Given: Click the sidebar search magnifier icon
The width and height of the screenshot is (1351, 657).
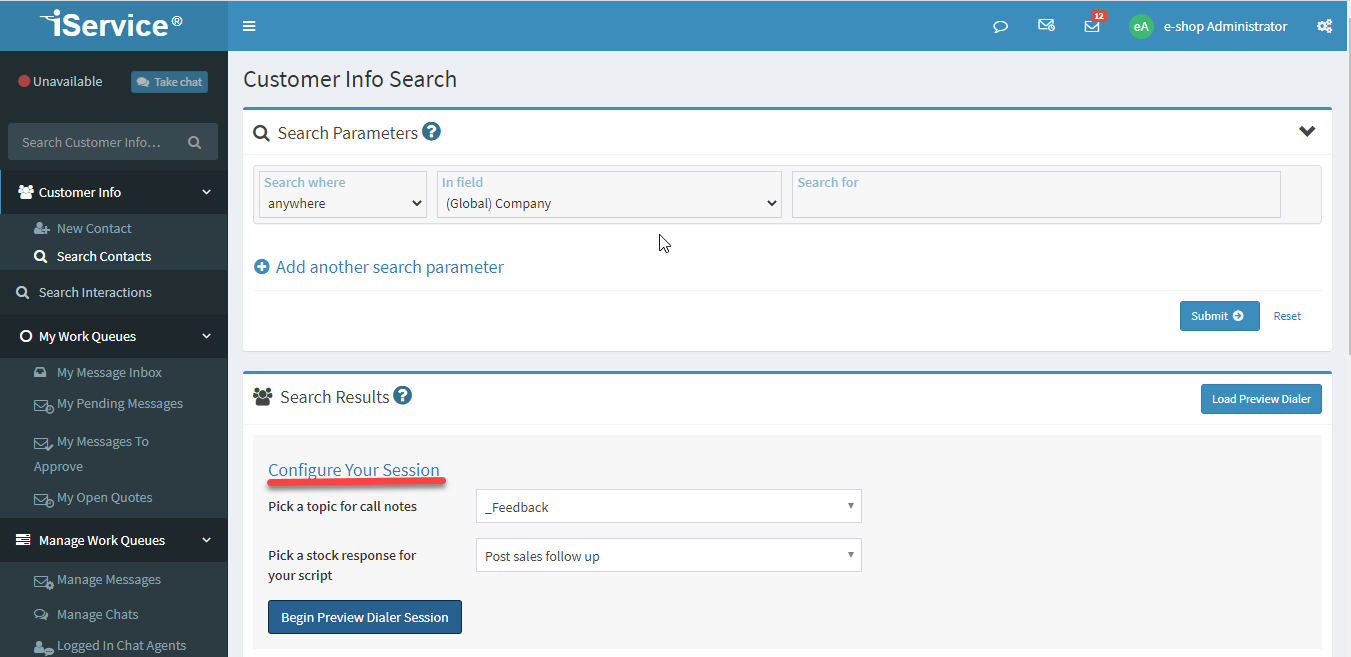Looking at the screenshot, I should point(195,142).
